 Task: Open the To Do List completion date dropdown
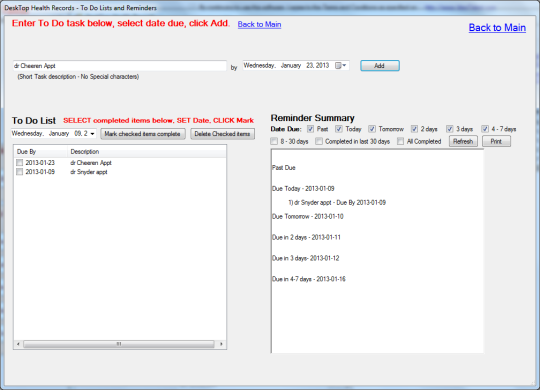(92, 134)
